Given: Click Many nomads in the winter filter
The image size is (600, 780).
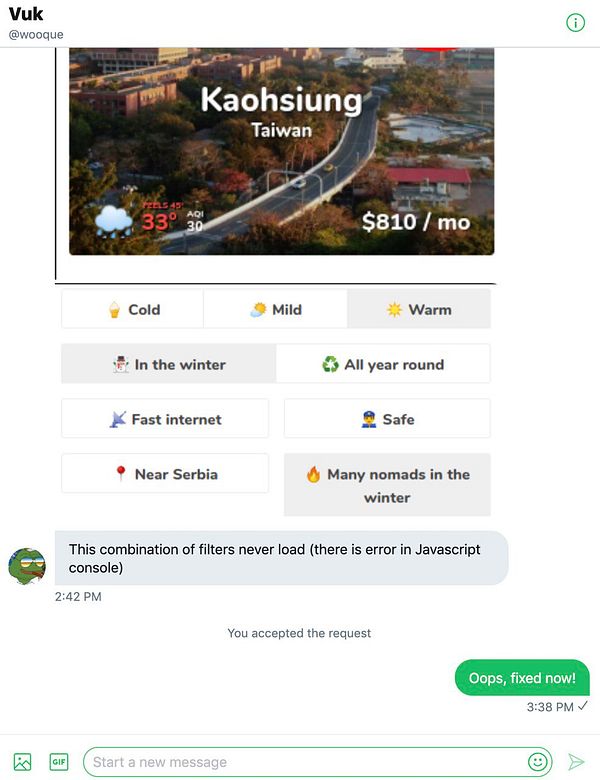Looking at the screenshot, I should [387, 485].
